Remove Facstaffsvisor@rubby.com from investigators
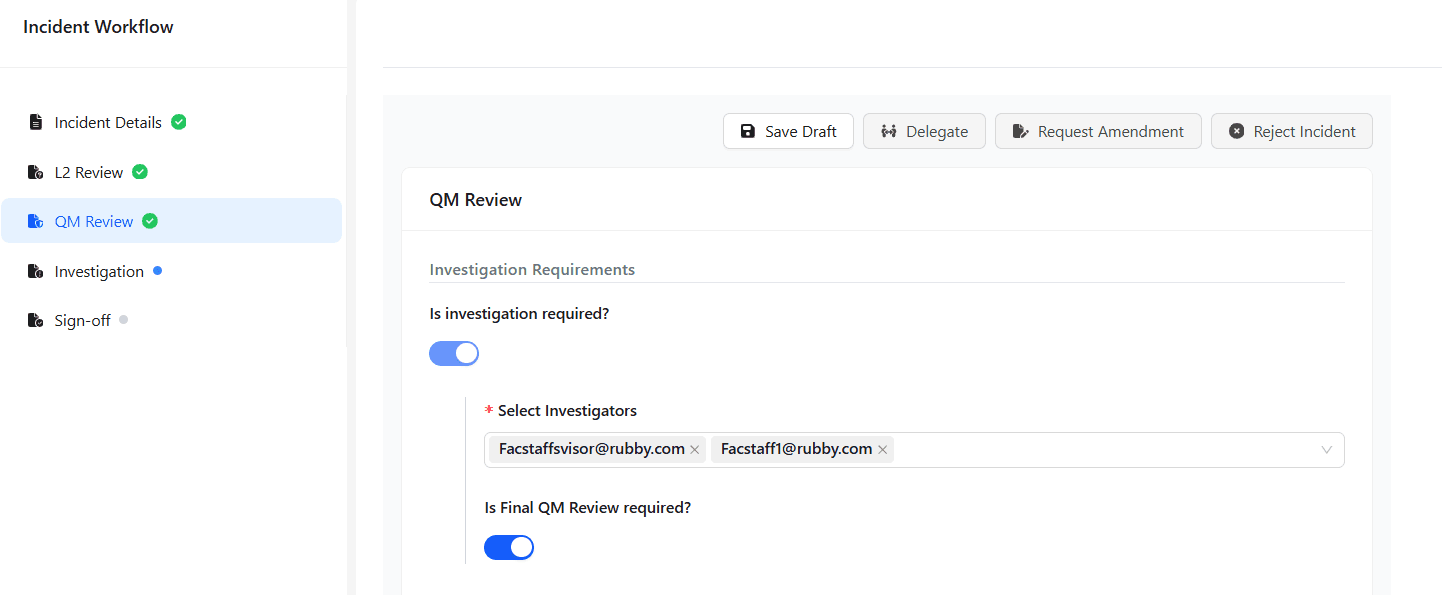This screenshot has width=1442, height=595. (694, 450)
